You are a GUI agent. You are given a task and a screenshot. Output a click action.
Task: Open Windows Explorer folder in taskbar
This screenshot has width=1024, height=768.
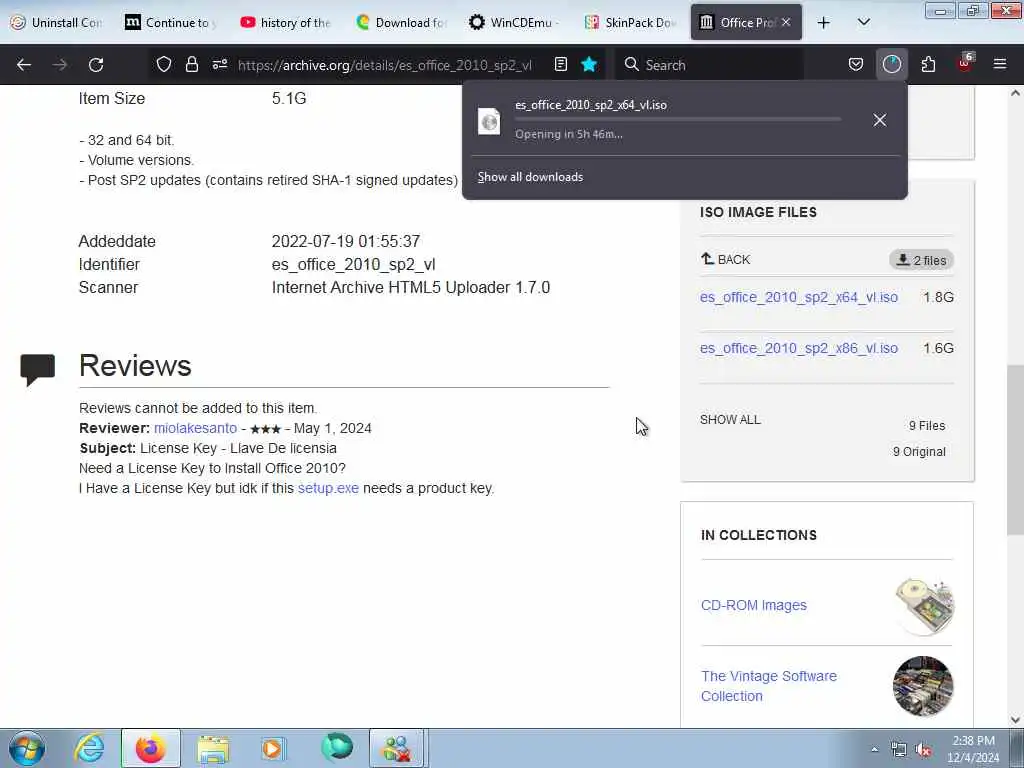(x=213, y=749)
